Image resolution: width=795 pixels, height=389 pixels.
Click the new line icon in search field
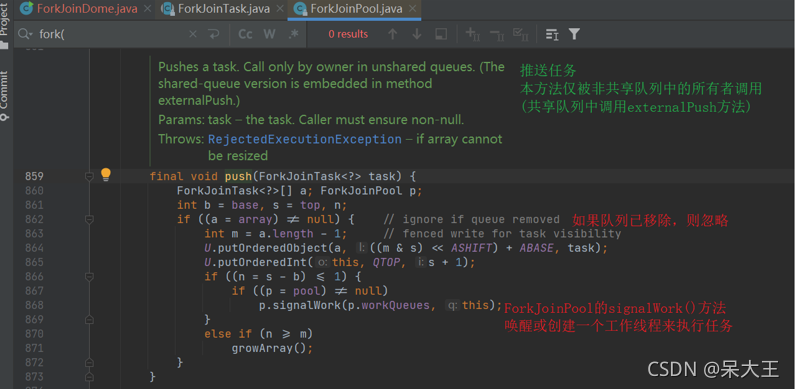point(213,34)
